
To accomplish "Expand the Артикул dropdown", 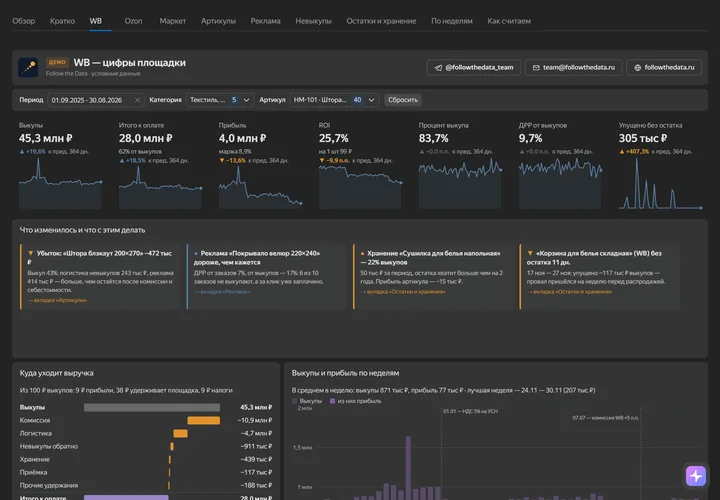I will 334,100.
